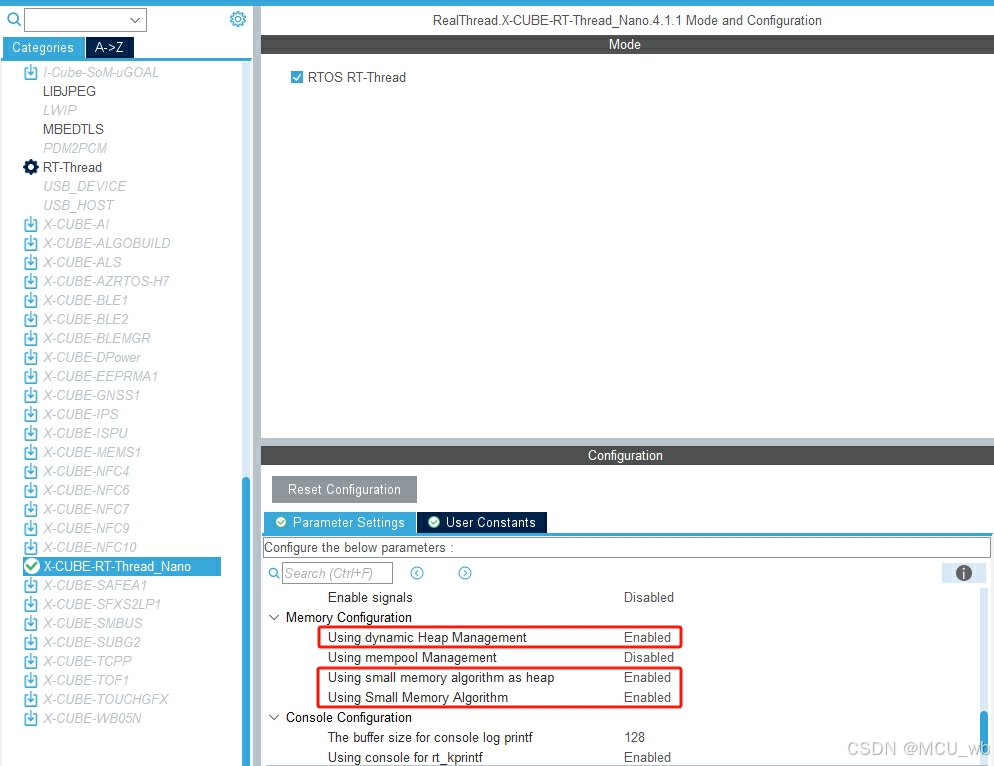The image size is (994, 766).
Task: Select X-CUBE-RT-Thread_Nano entry
Action: [x=122, y=566]
